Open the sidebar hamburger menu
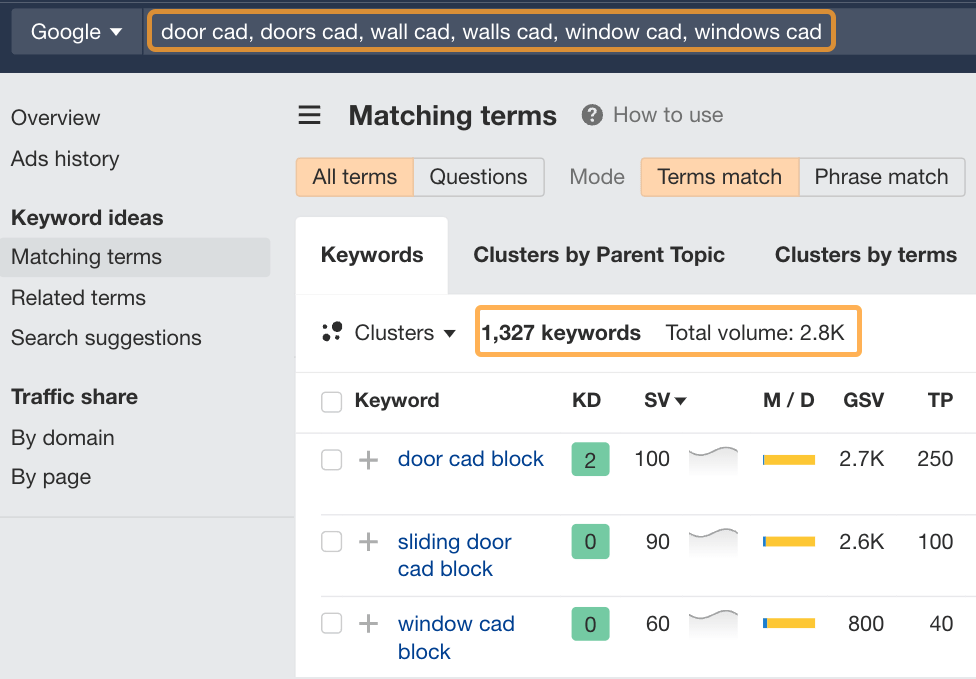 [310, 115]
